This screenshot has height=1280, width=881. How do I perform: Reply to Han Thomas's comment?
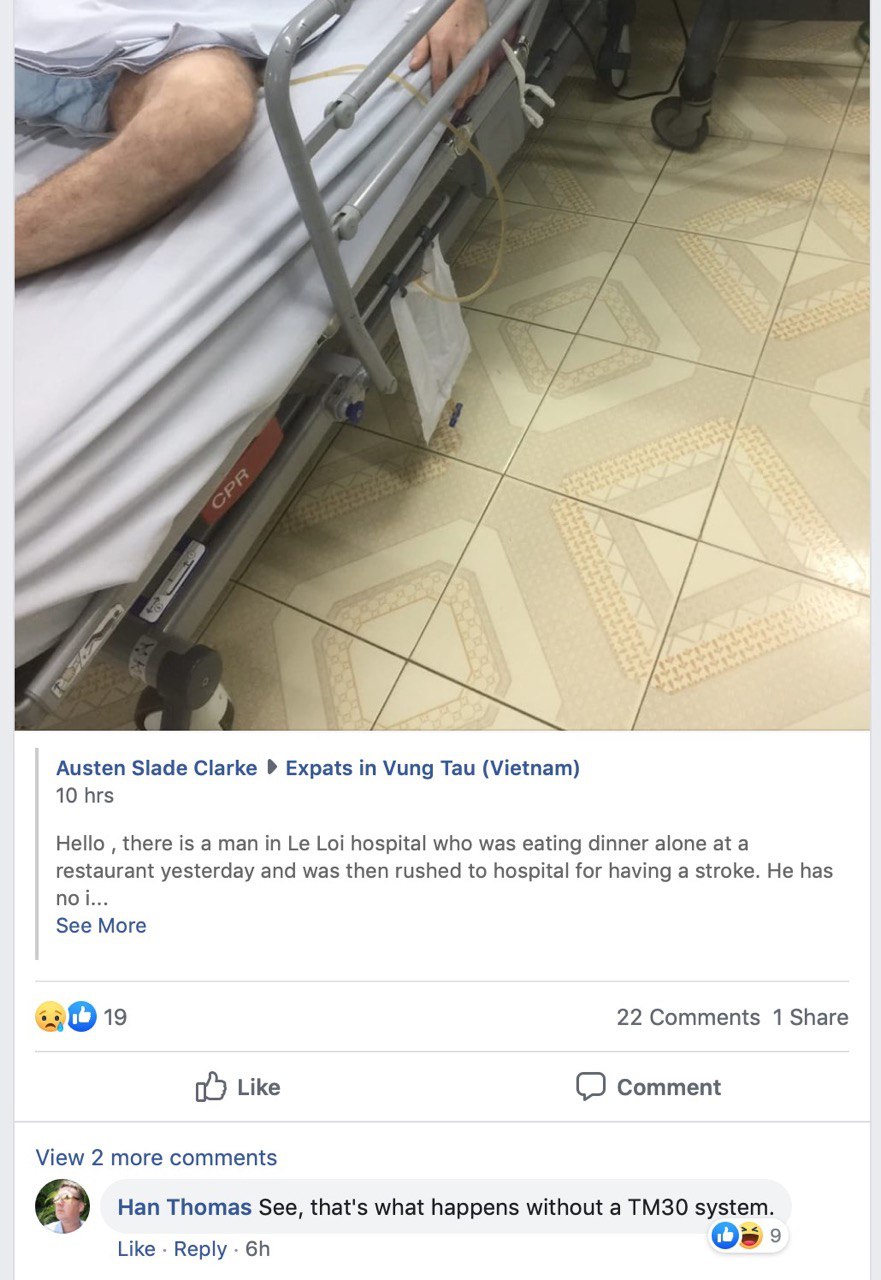click(200, 1249)
